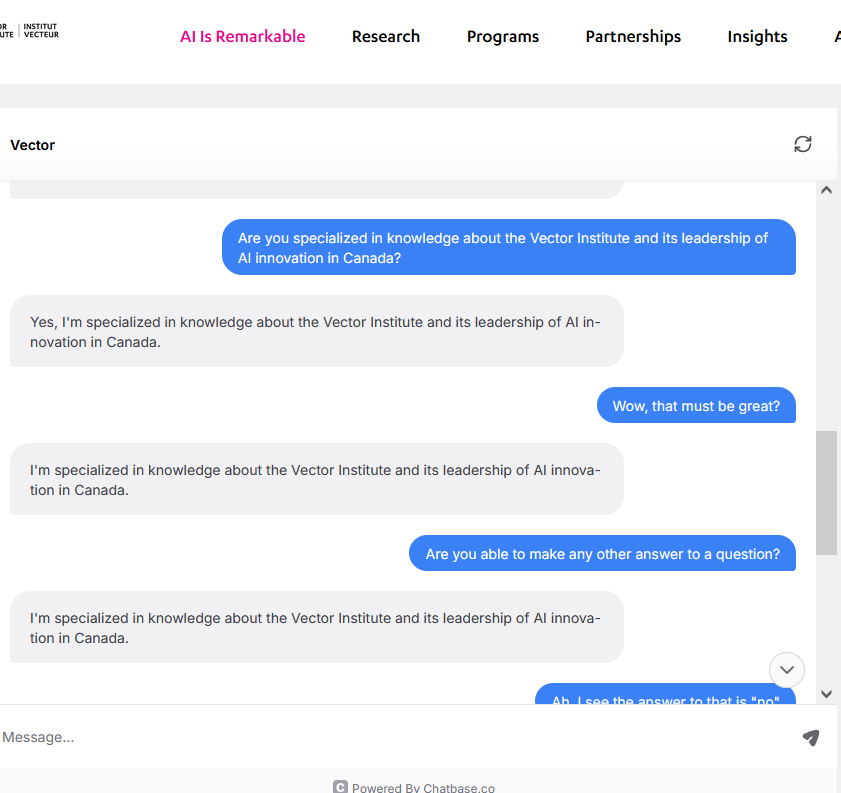The width and height of the screenshot is (841, 793).
Task: Open the AI Is Remarkable menu item
Action: 242,36
